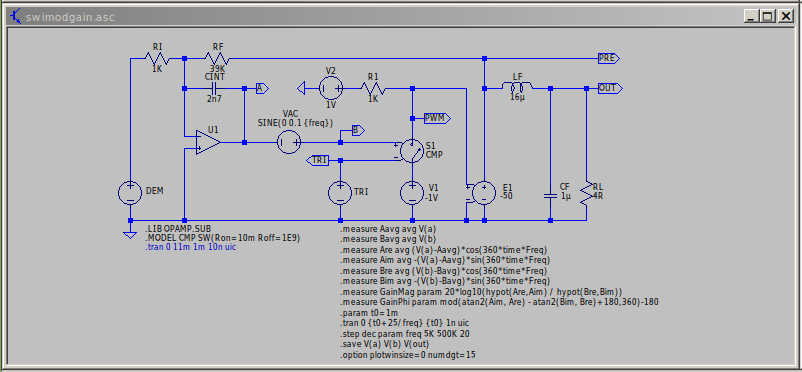Close the swimodgain.asc window

pyautogui.click(x=785, y=16)
